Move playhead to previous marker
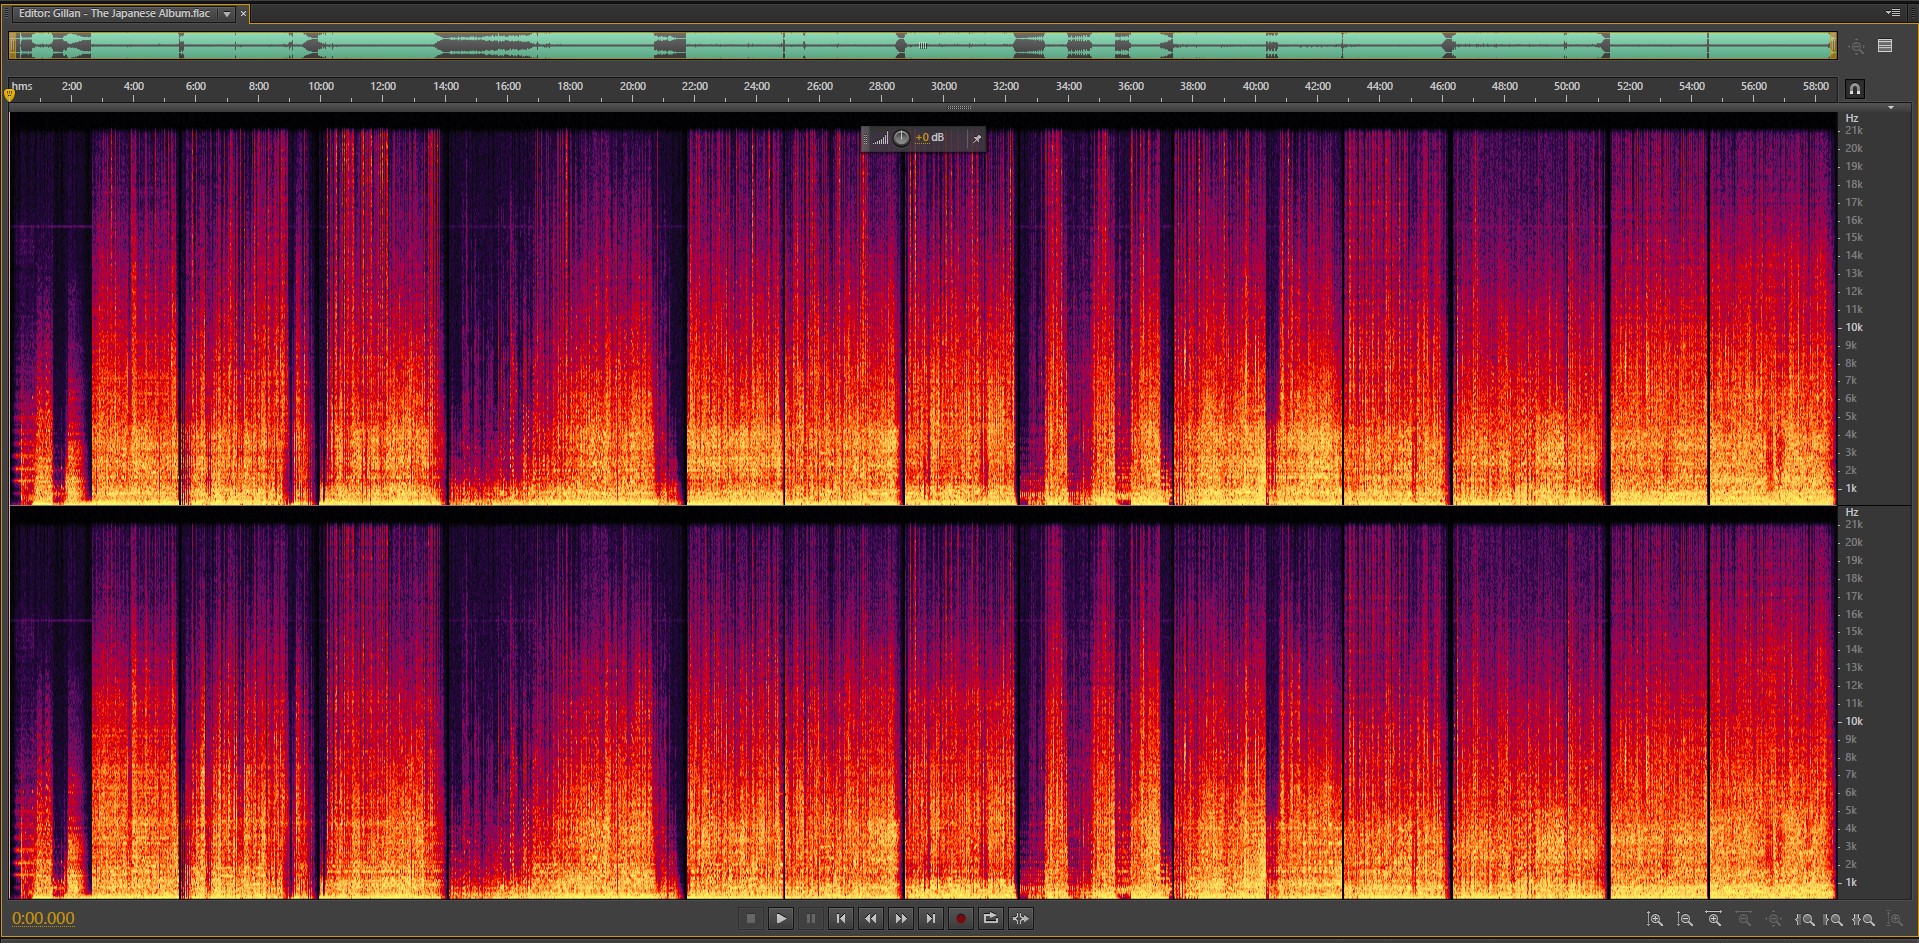Screen dimensions: 1919x943 [x=841, y=918]
